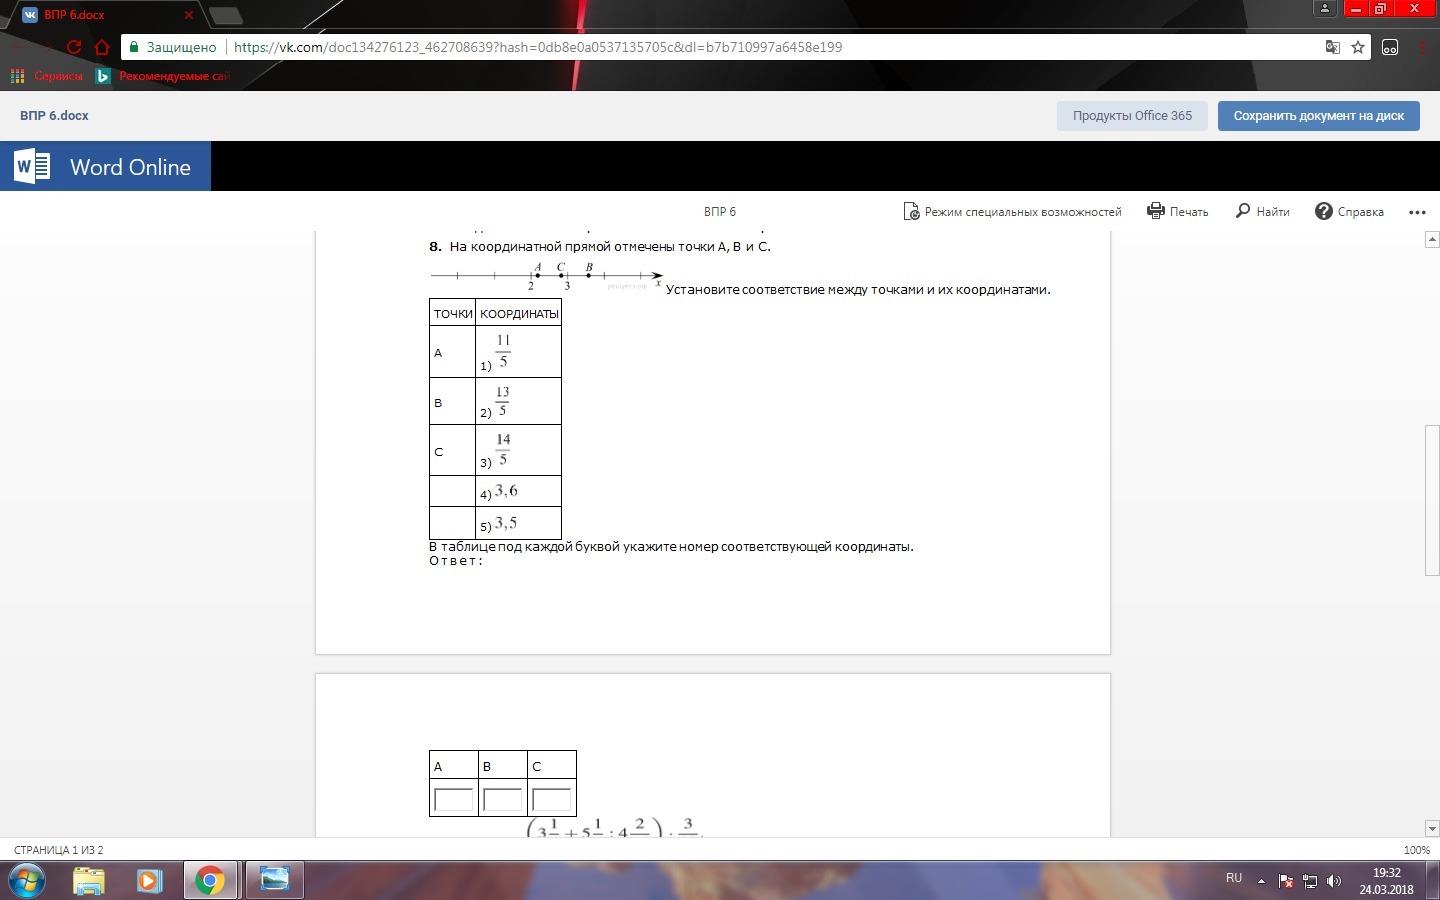1440x900 pixels.
Task: Open File Explorer from the taskbar
Action: pyautogui.click(x=89, y=881)
